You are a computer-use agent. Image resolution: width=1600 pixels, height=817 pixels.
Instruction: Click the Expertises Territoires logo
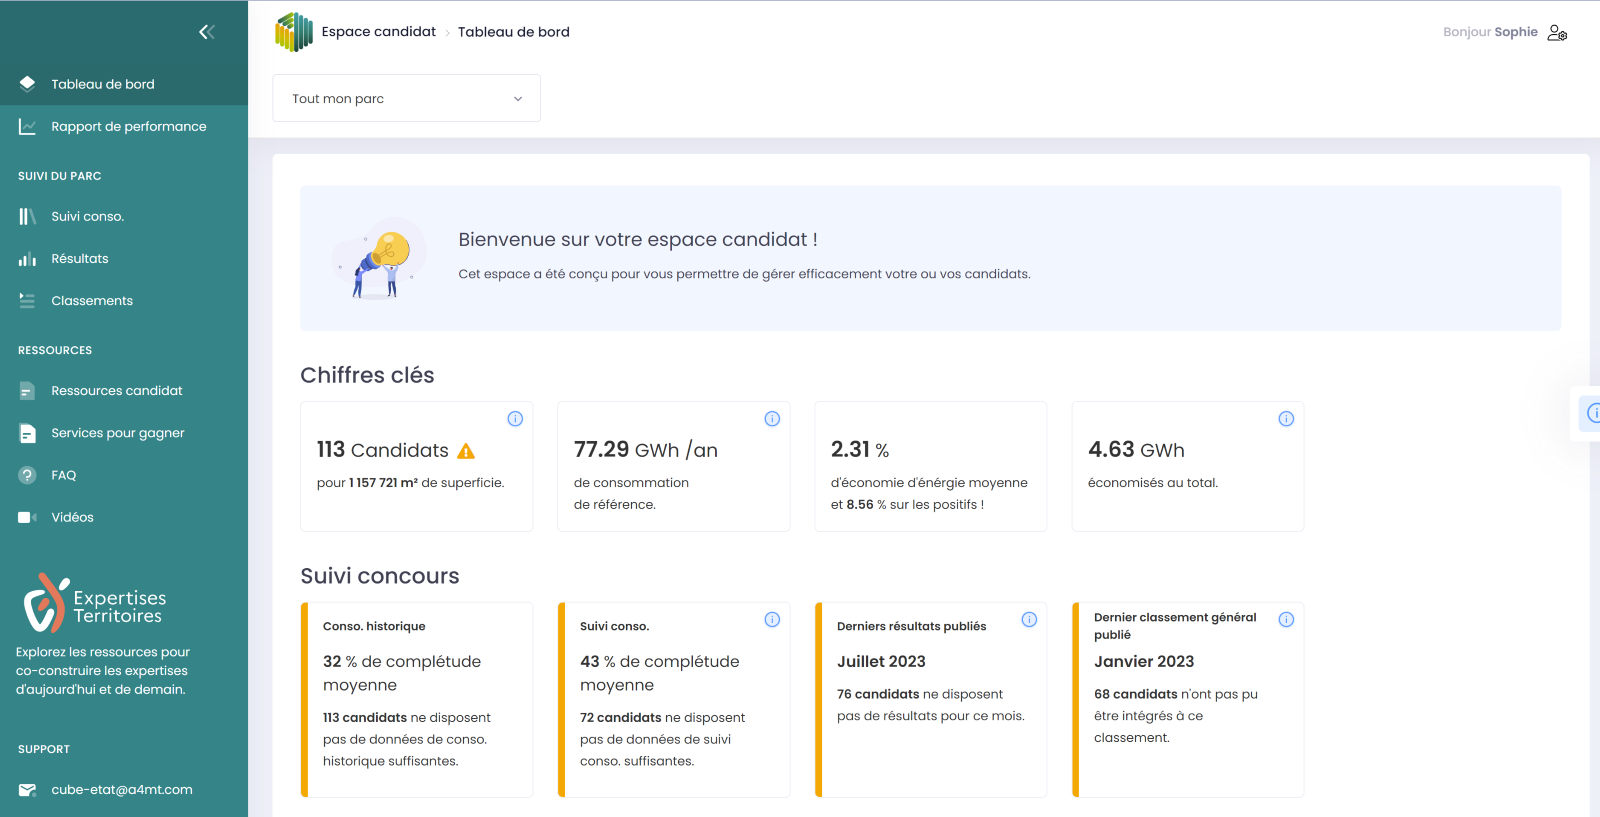tap(94, 603)
